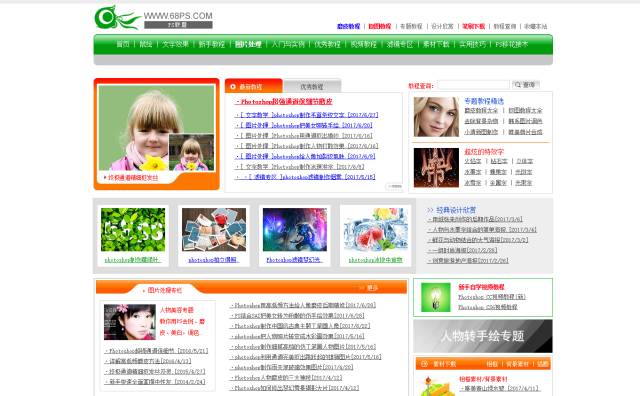Screen dimensions: 640x396
Task: Open the red 超炫的特效字 heading link
Action: [484, 151]
